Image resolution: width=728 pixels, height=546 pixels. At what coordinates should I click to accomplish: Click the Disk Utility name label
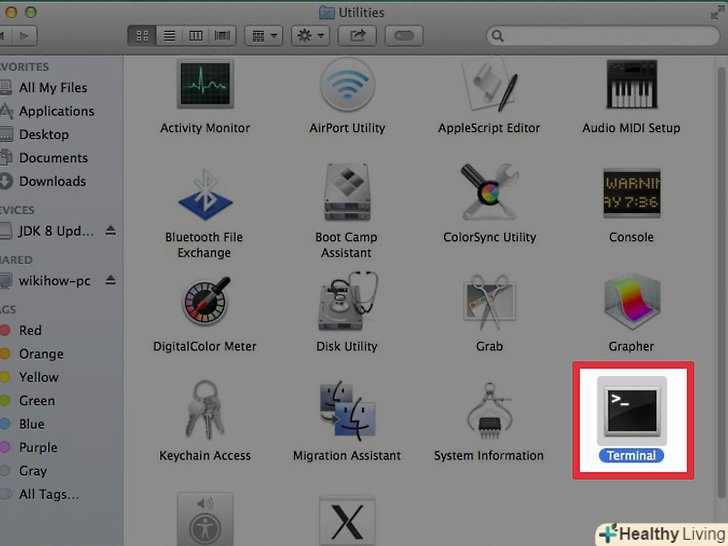coord(347,346)
